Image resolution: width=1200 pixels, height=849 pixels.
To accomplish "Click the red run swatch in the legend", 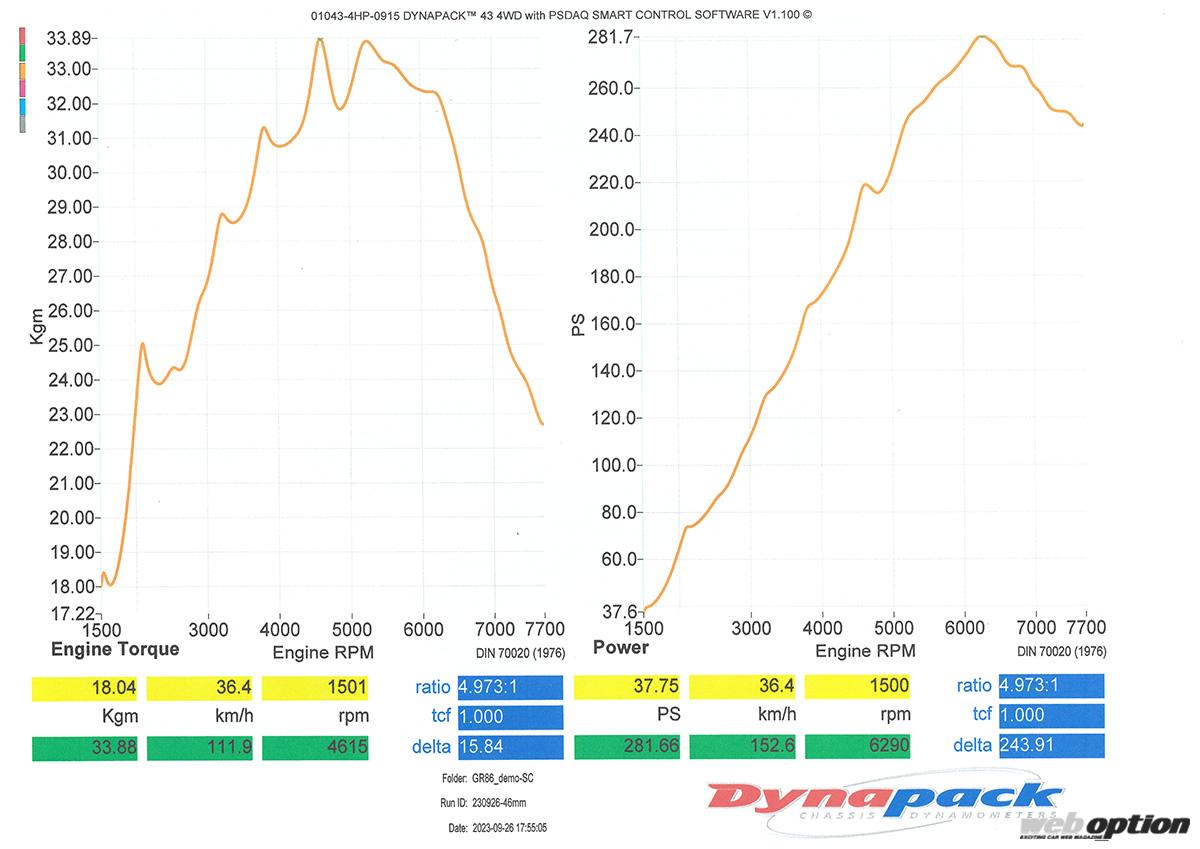I will click(22, 37).
